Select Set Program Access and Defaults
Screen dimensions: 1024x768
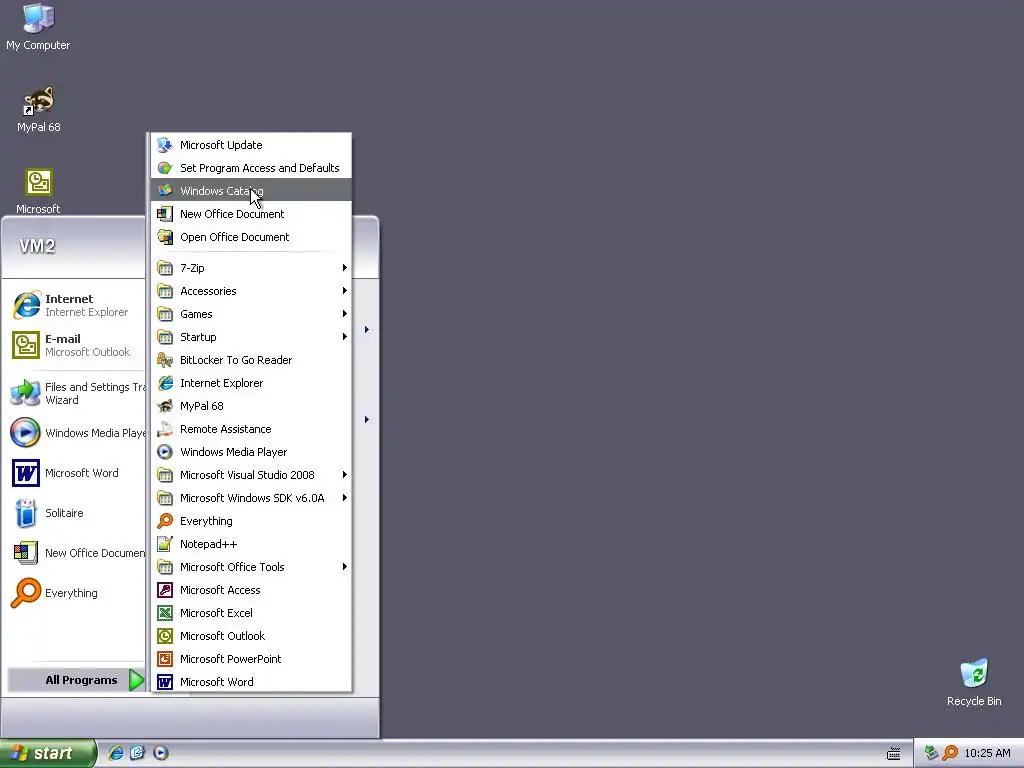pos(251,168)
